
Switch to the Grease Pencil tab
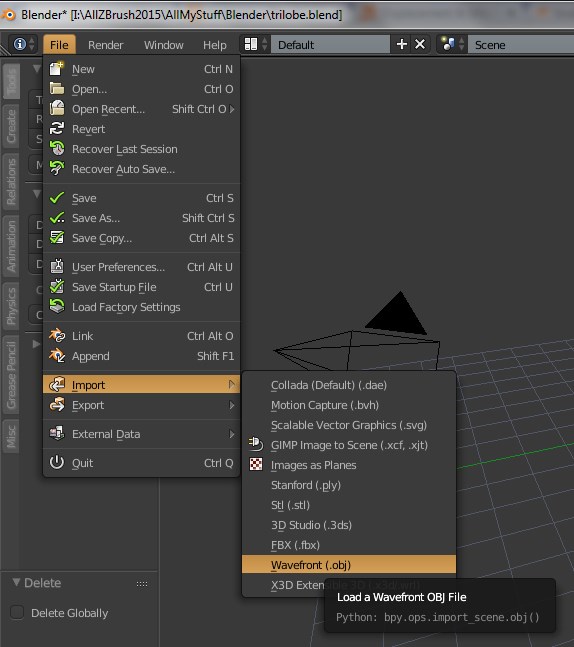pyautogui.click(x=11, y=374)
